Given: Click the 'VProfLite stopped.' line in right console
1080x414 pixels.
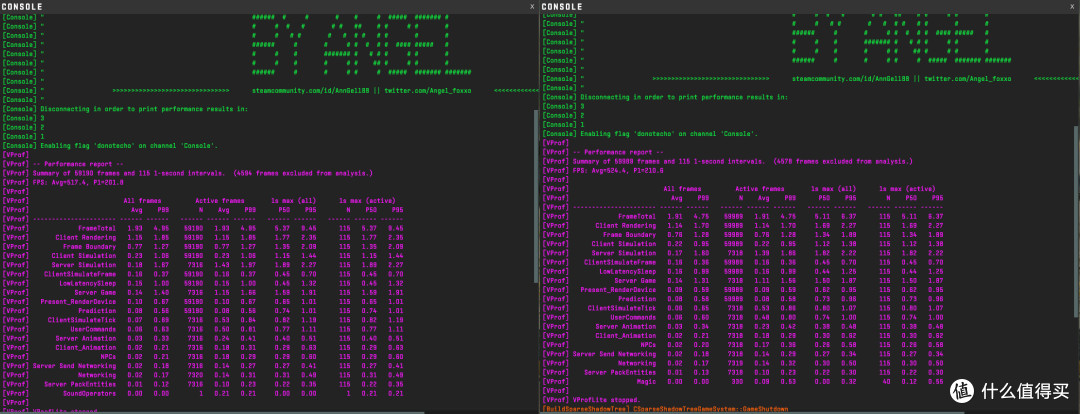Looking at the screenshot, I should (x=592, y=400).
